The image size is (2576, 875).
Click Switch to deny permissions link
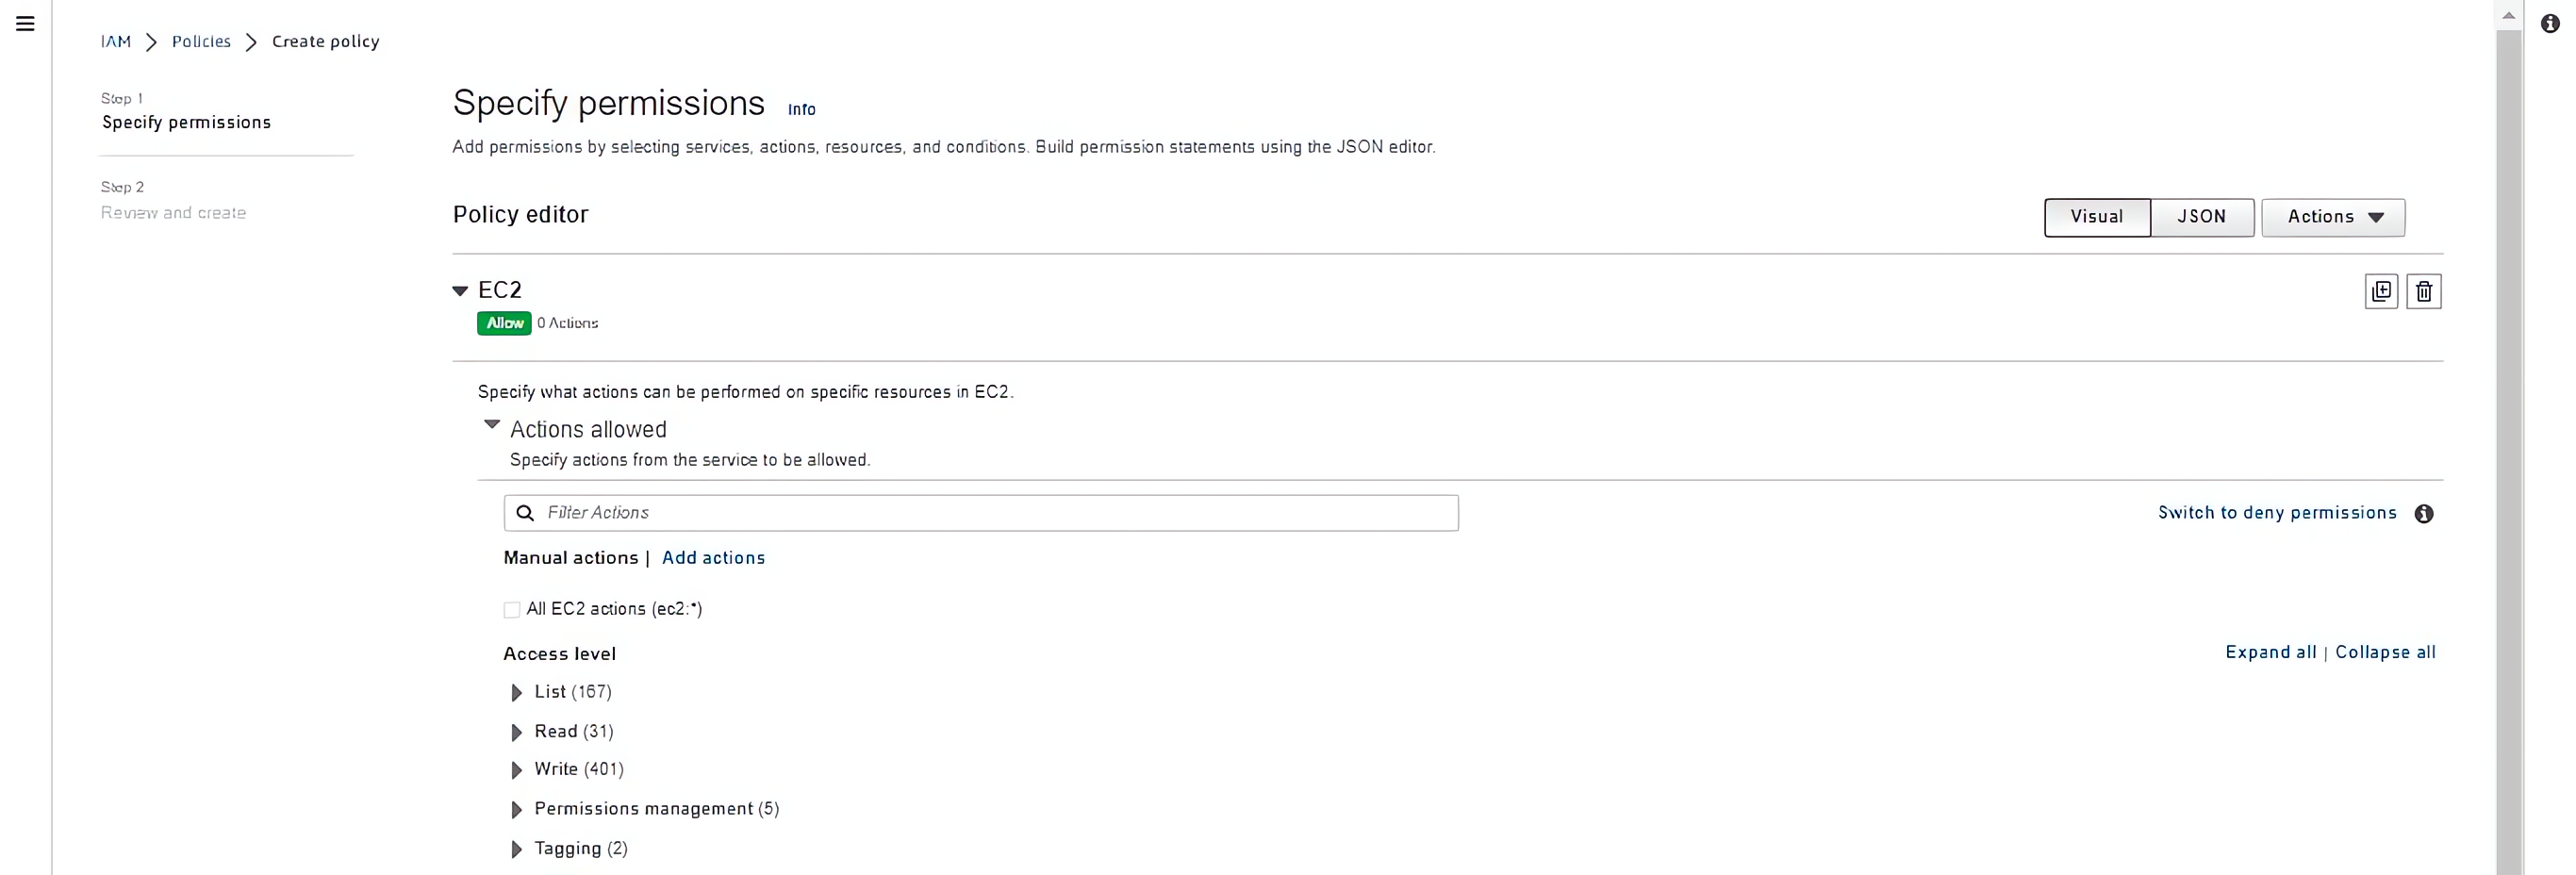(2277, 513)
